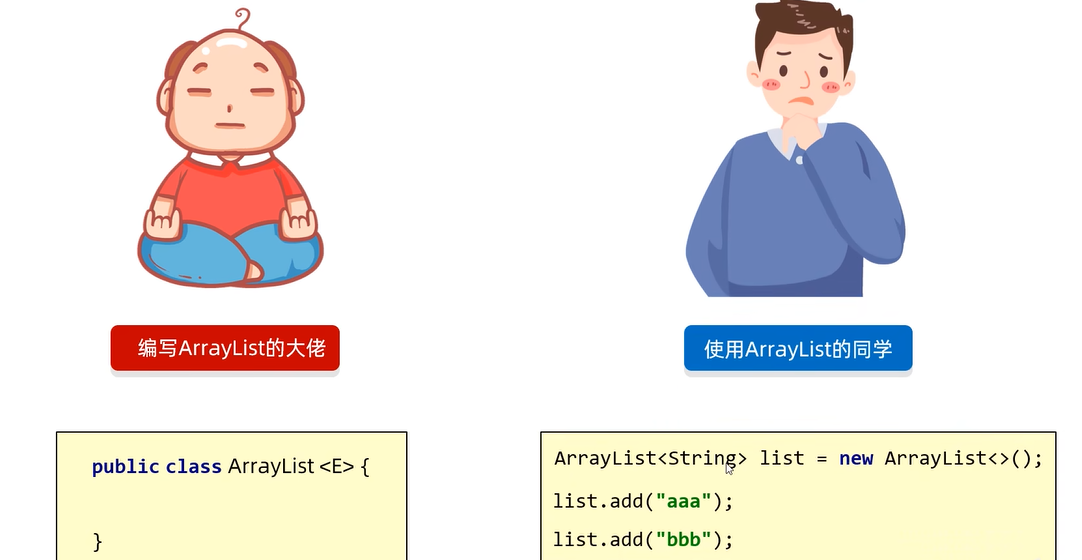Screen dimensions: 1082x560
Task: Click the meditating bald guru illustration
Action: 230,148
